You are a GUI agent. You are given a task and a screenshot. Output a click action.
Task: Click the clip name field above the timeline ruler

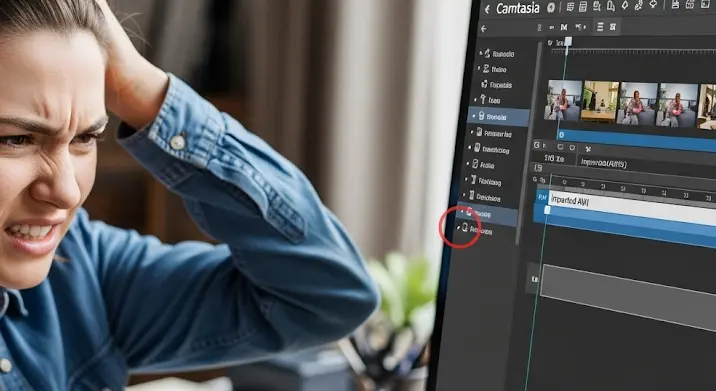tap(645, 164)
